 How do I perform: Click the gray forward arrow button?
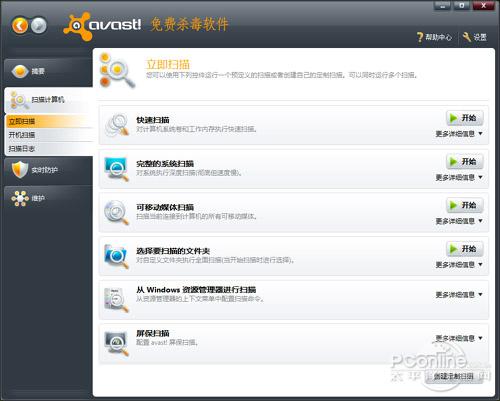pos(39,26)
